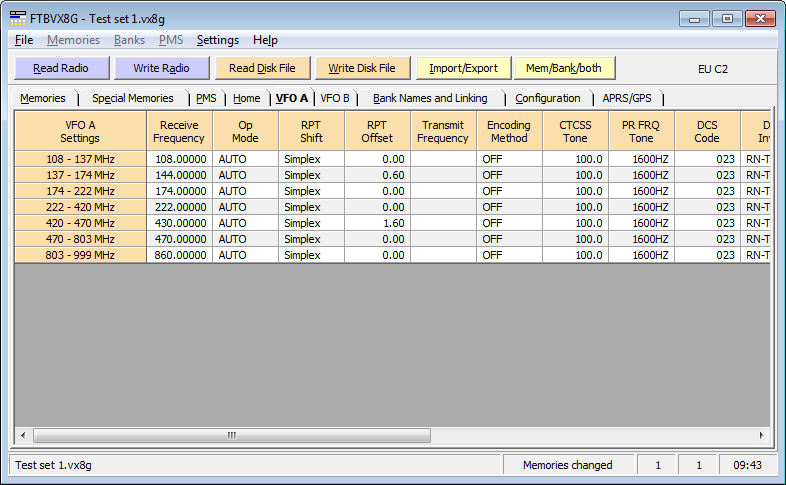This screenshot has height=485, width=786.
Task: Open the APRS/GPS tab
Action: click(x=627, y=98)
